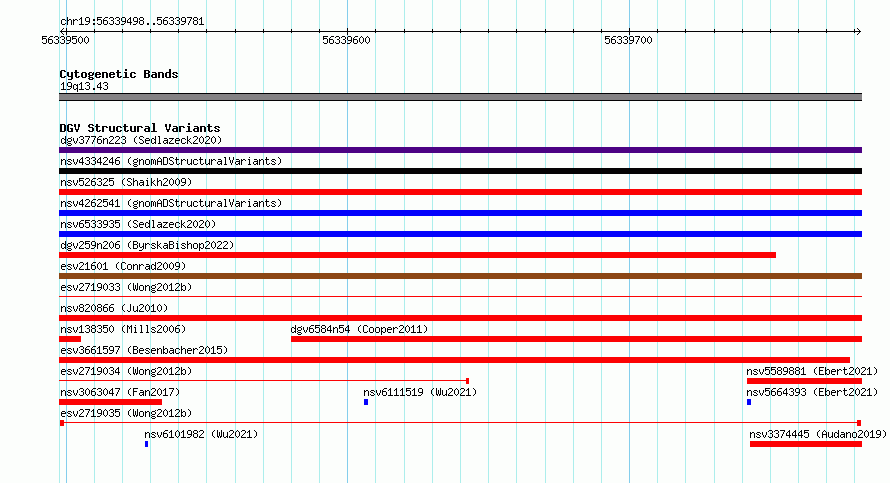Click nsv6111519 (Wu2021) label
Screen dimensions: 890x483
pyautogui.click(x=420, y=392)
